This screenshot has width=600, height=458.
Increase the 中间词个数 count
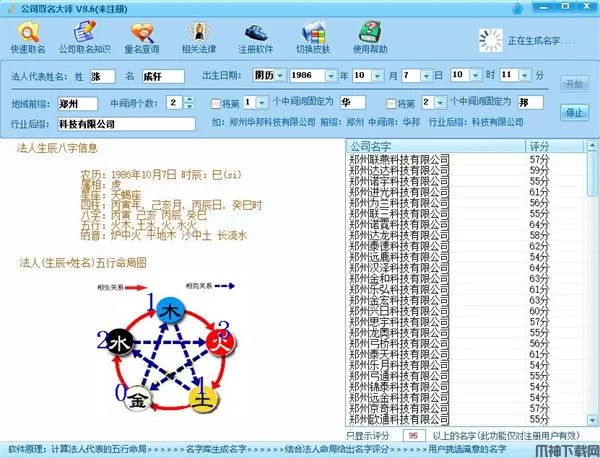click(189, 99)
